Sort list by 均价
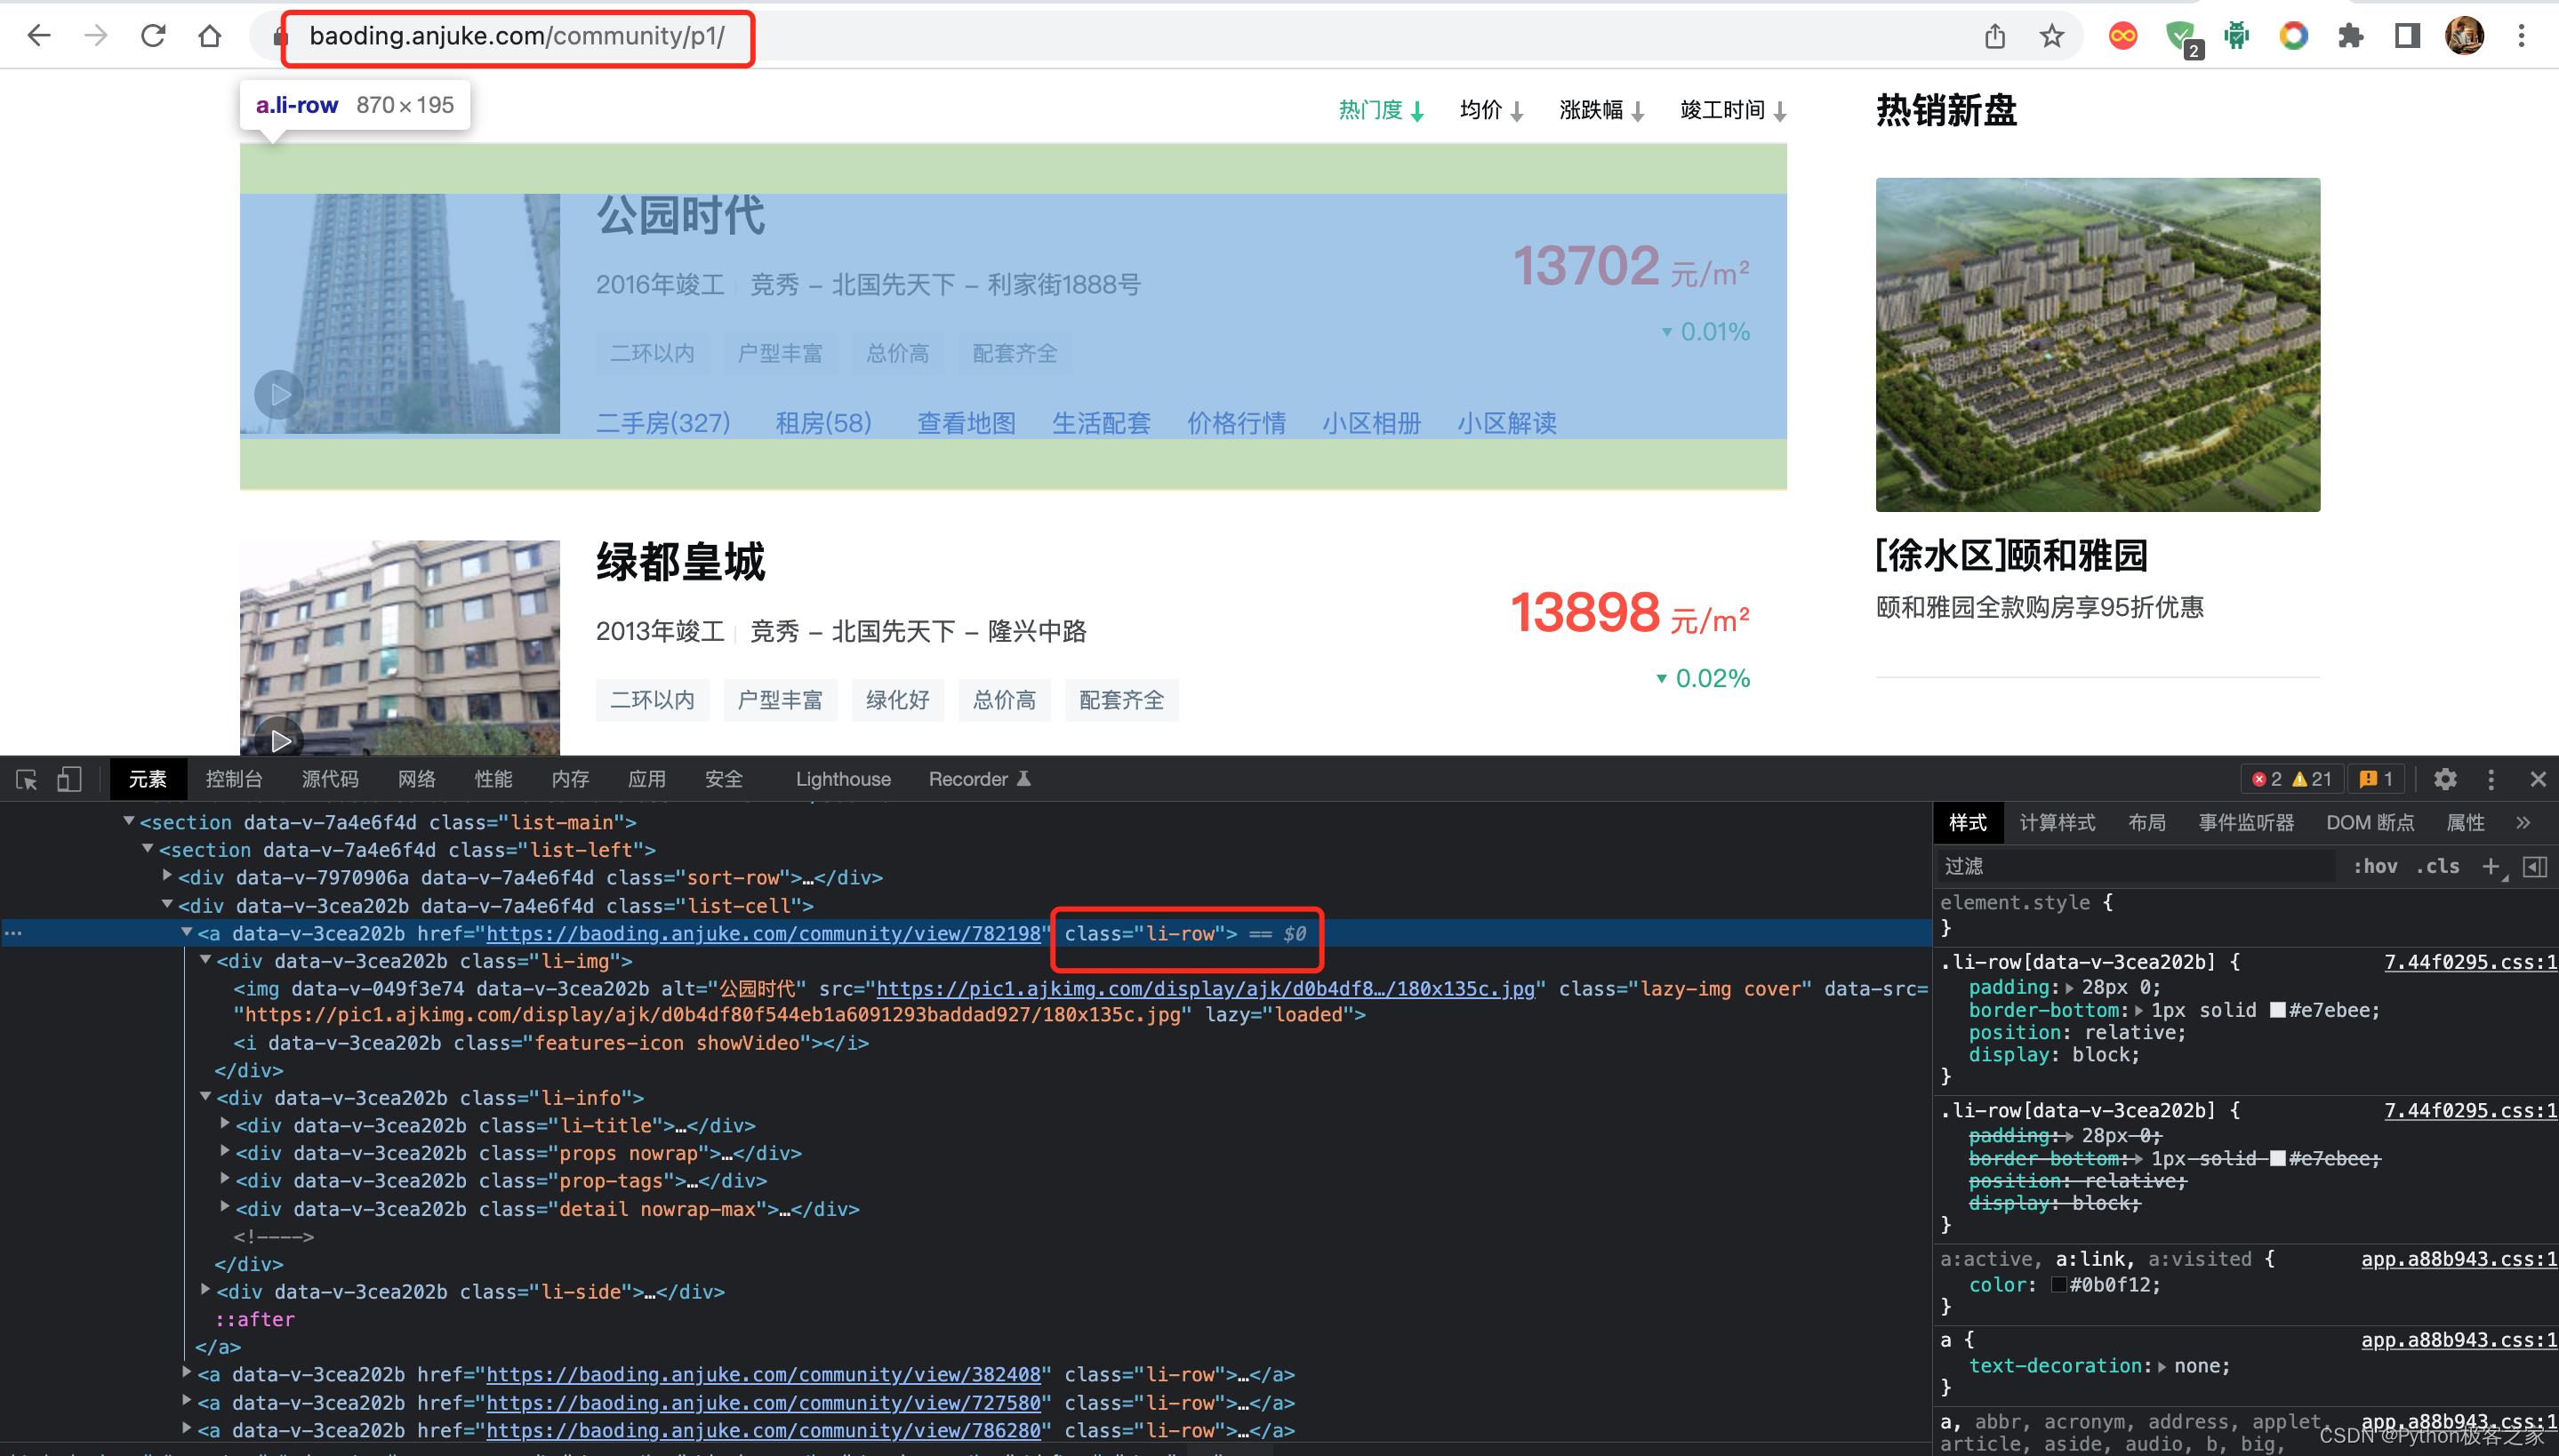Viewport: 2559px width, 1456px height. (x=1491, y=110)
